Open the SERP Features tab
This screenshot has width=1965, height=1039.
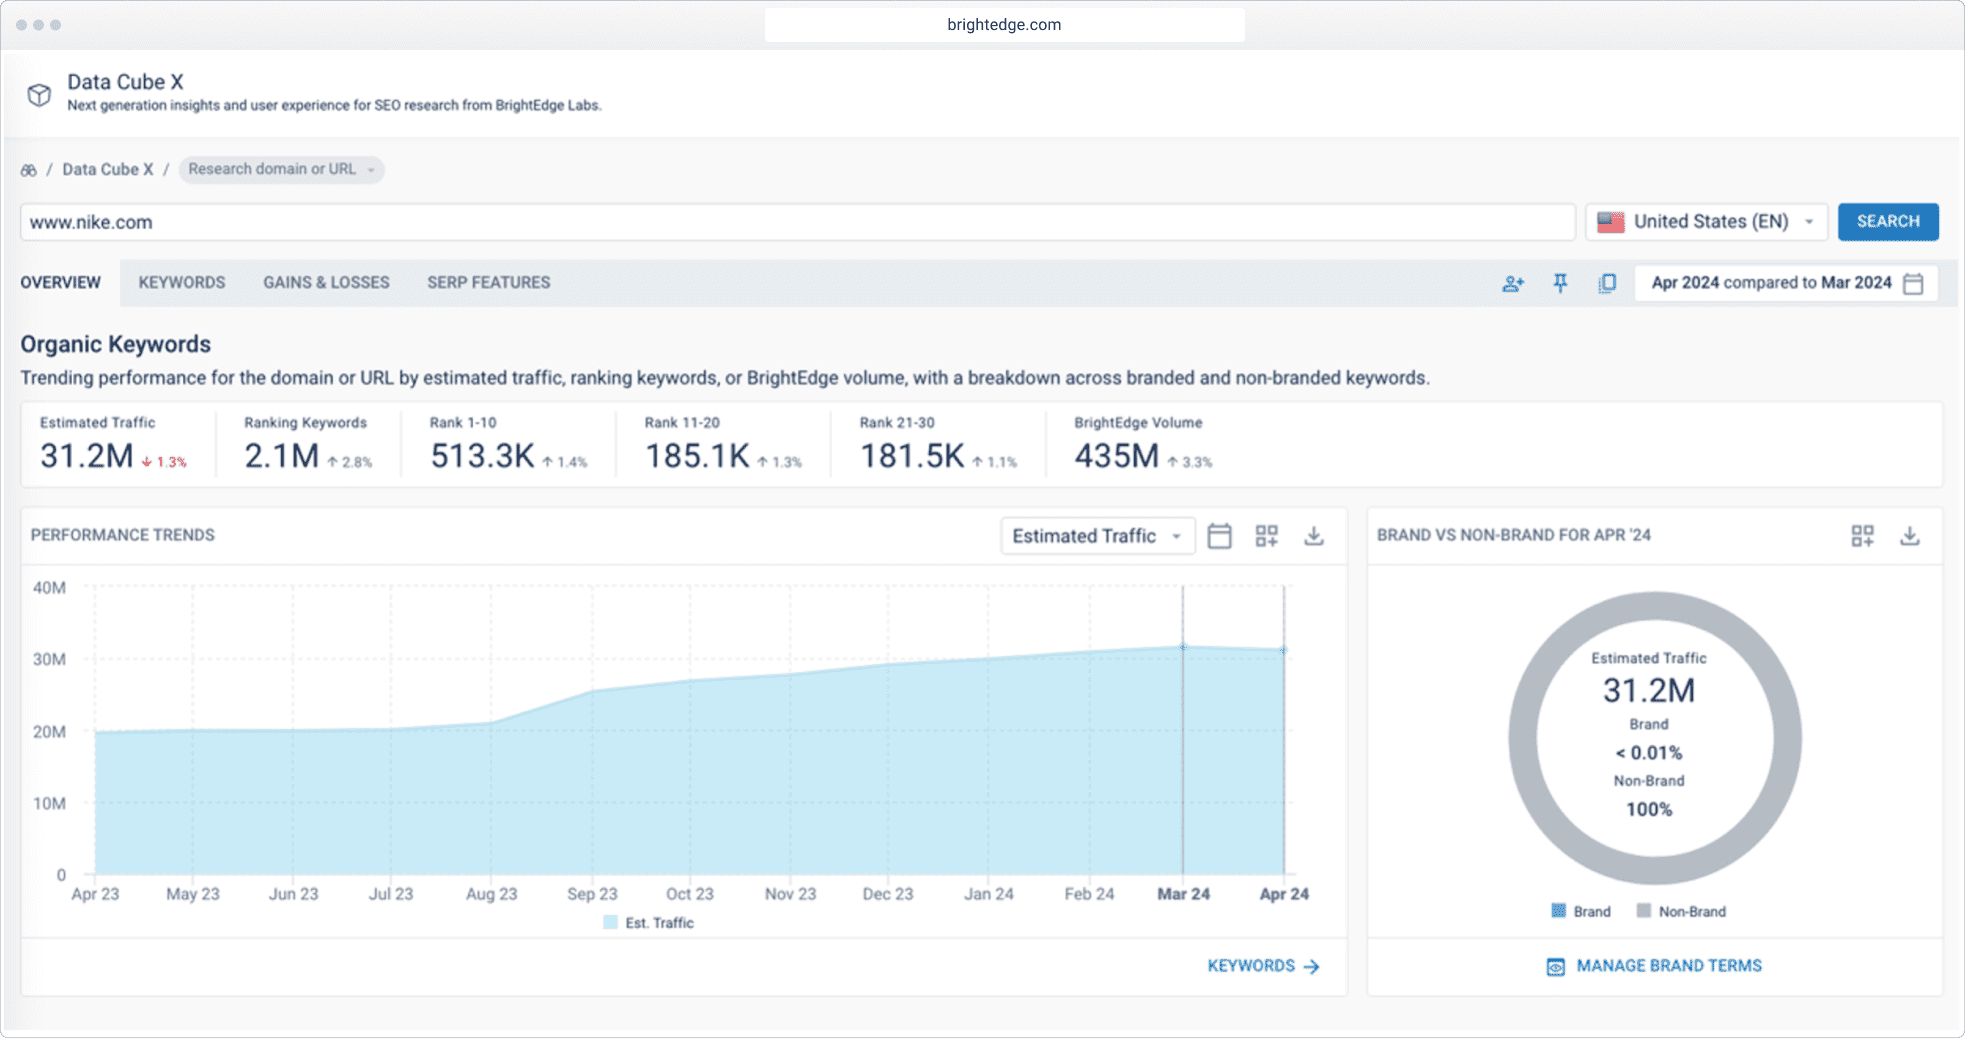pos(488,283)
